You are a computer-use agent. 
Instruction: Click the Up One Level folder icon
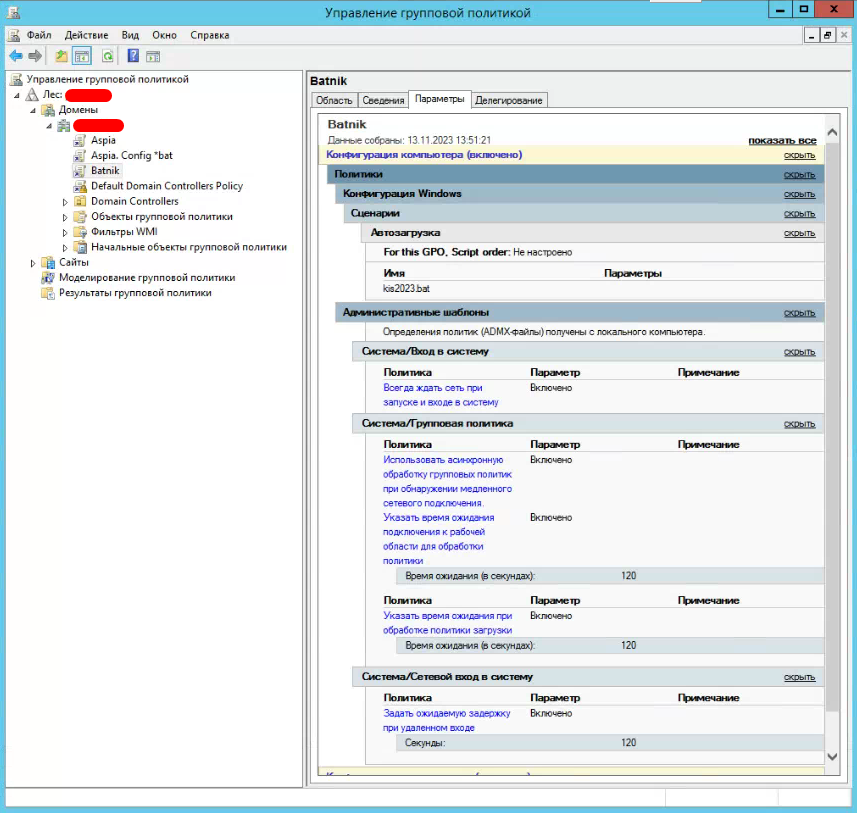[x=62, y=56]
